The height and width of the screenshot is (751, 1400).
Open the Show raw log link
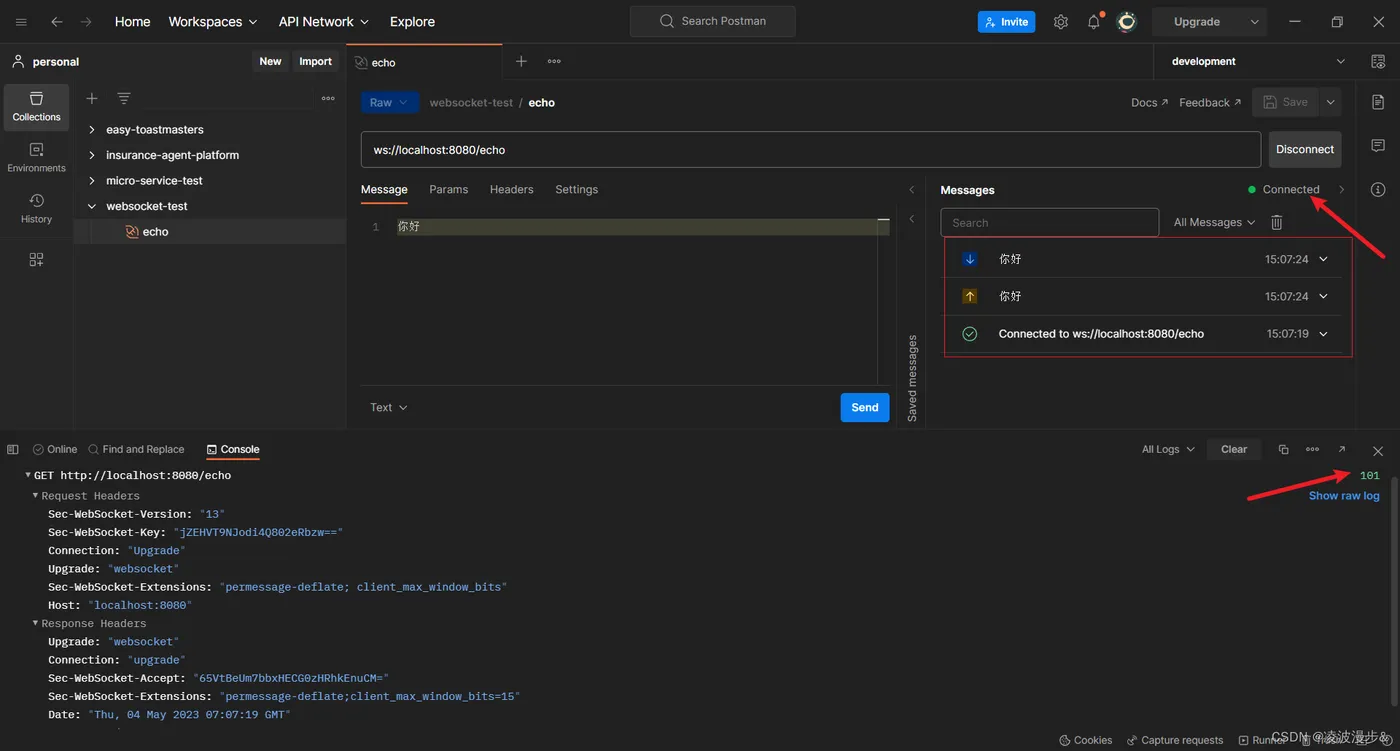click(x=1344, y=496)
